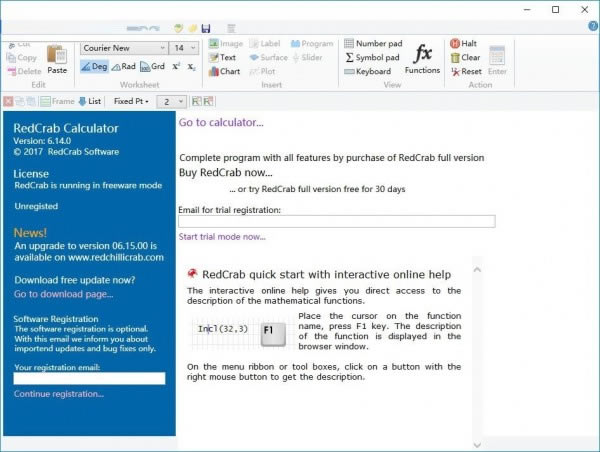The image size is (600, 452).
Task: Click the Start trial mode now link
Action: [x=222, y=237]
